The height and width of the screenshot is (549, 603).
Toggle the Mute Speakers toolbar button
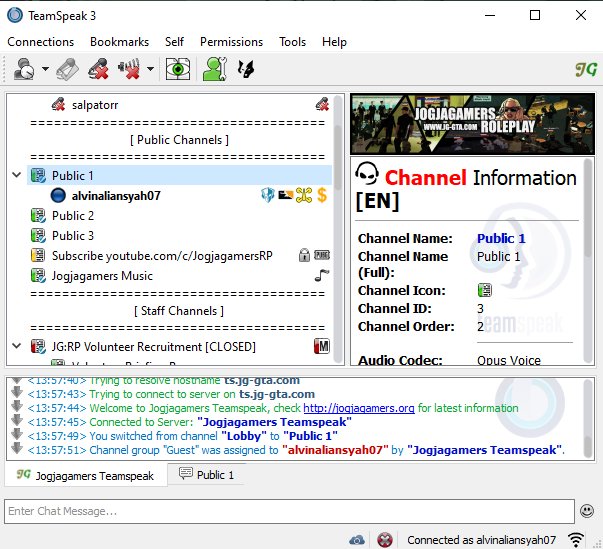pyautogui.click(x=130, y=69)
